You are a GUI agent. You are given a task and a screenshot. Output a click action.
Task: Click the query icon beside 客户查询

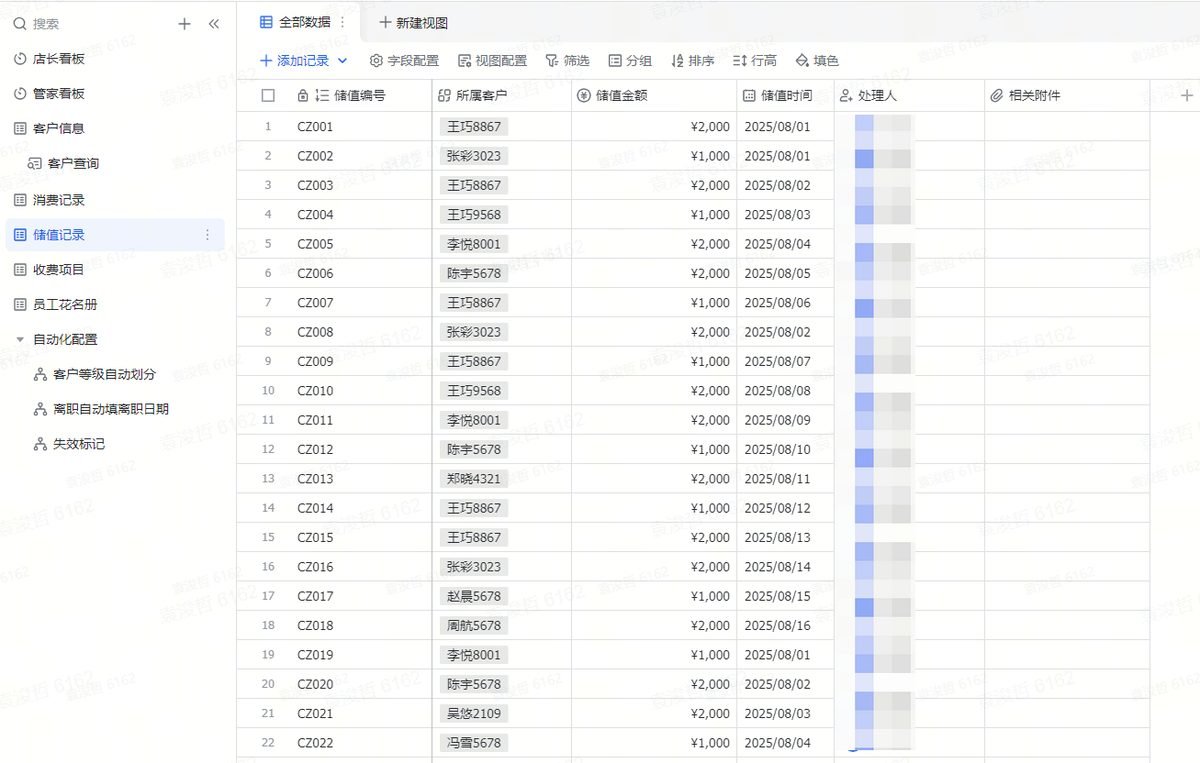(35, 164)
